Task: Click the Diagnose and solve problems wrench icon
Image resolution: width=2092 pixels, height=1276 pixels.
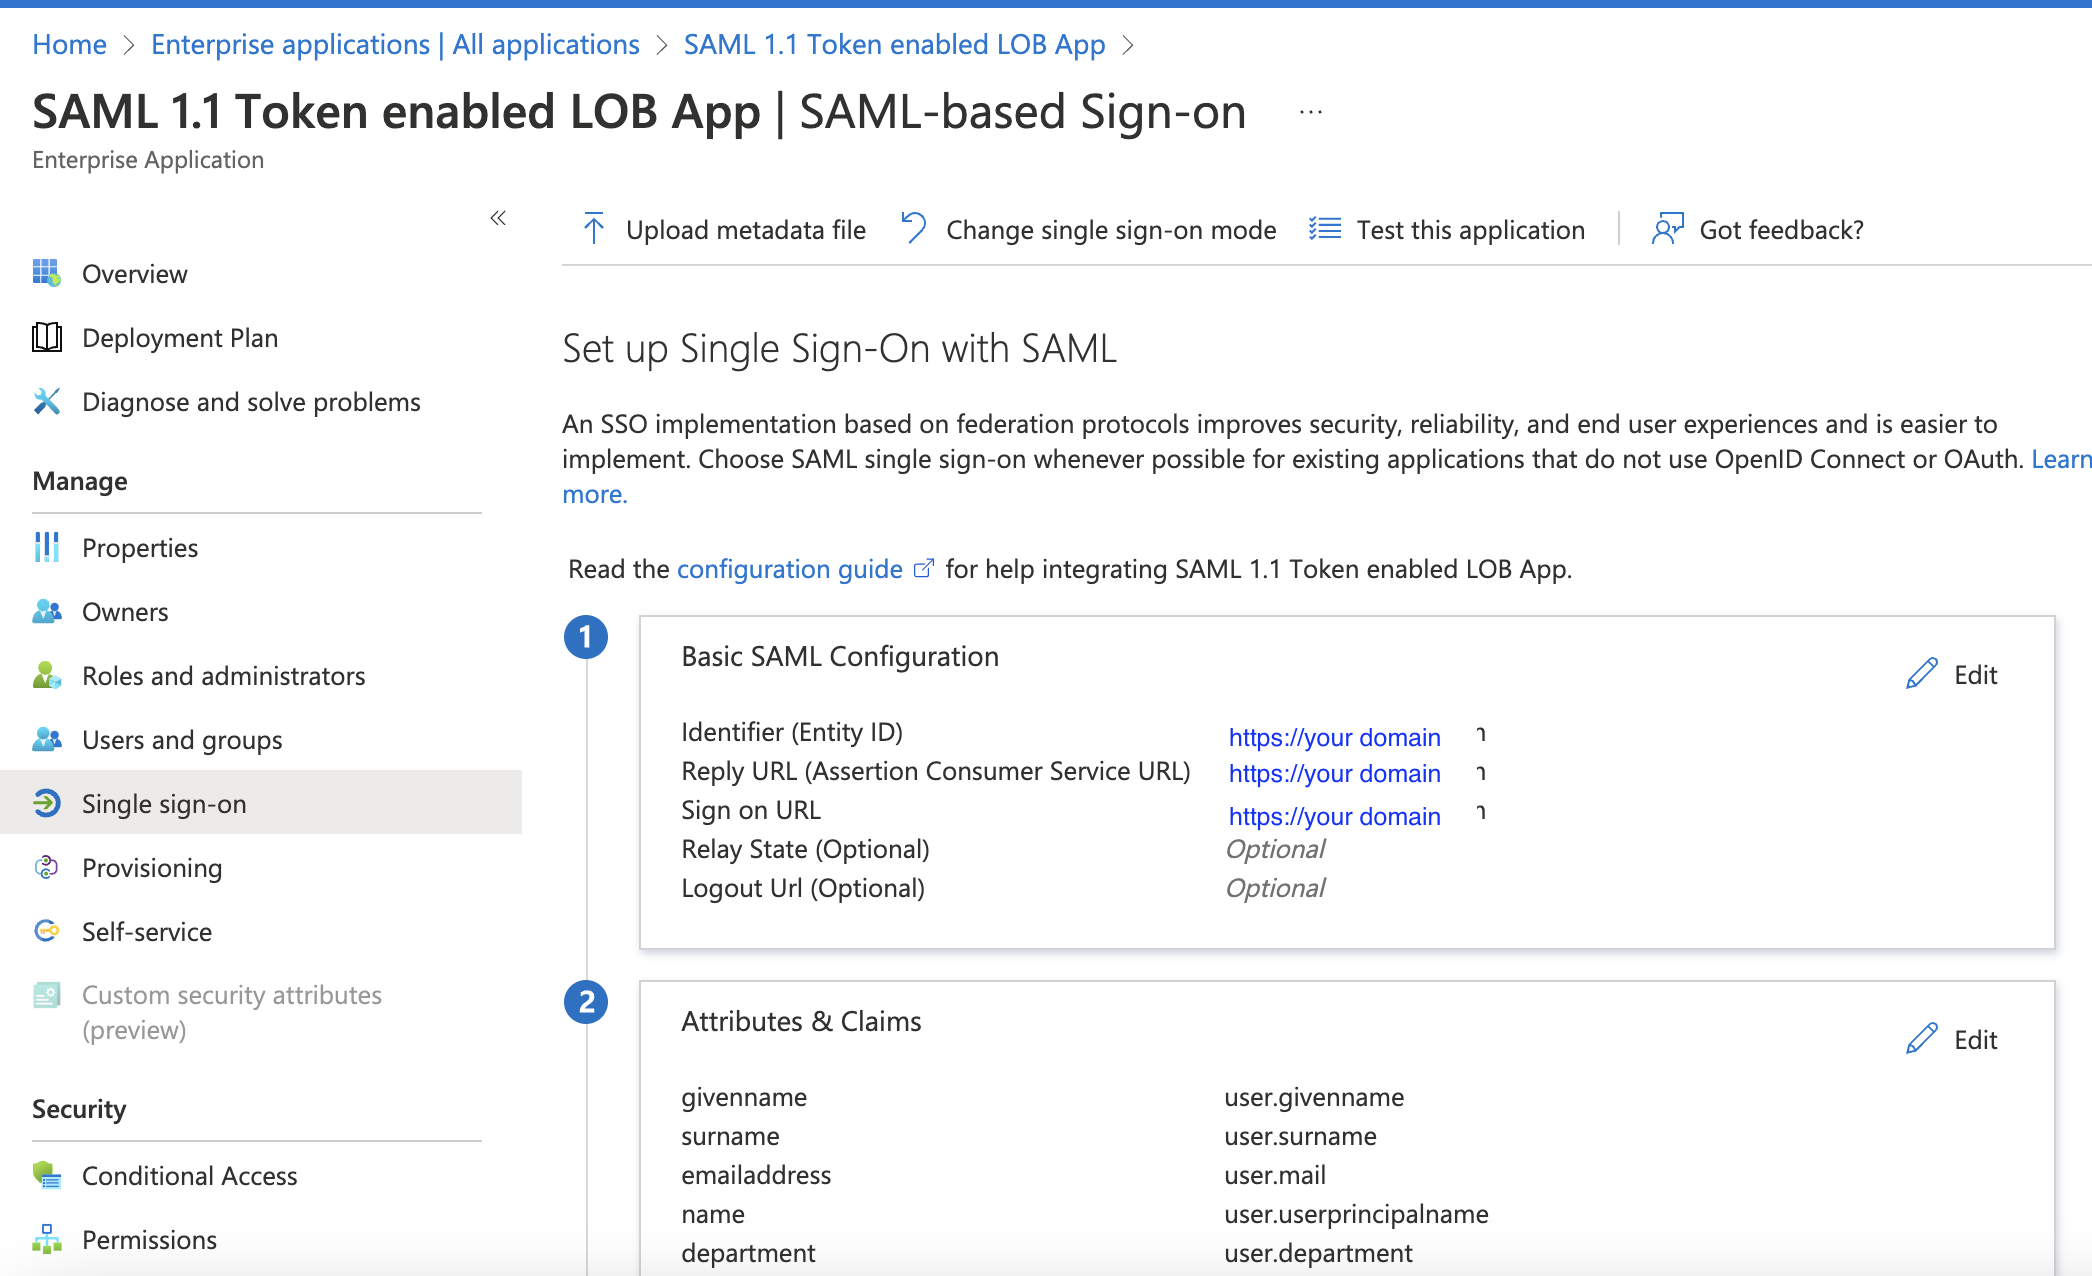Action: point(47,402)
